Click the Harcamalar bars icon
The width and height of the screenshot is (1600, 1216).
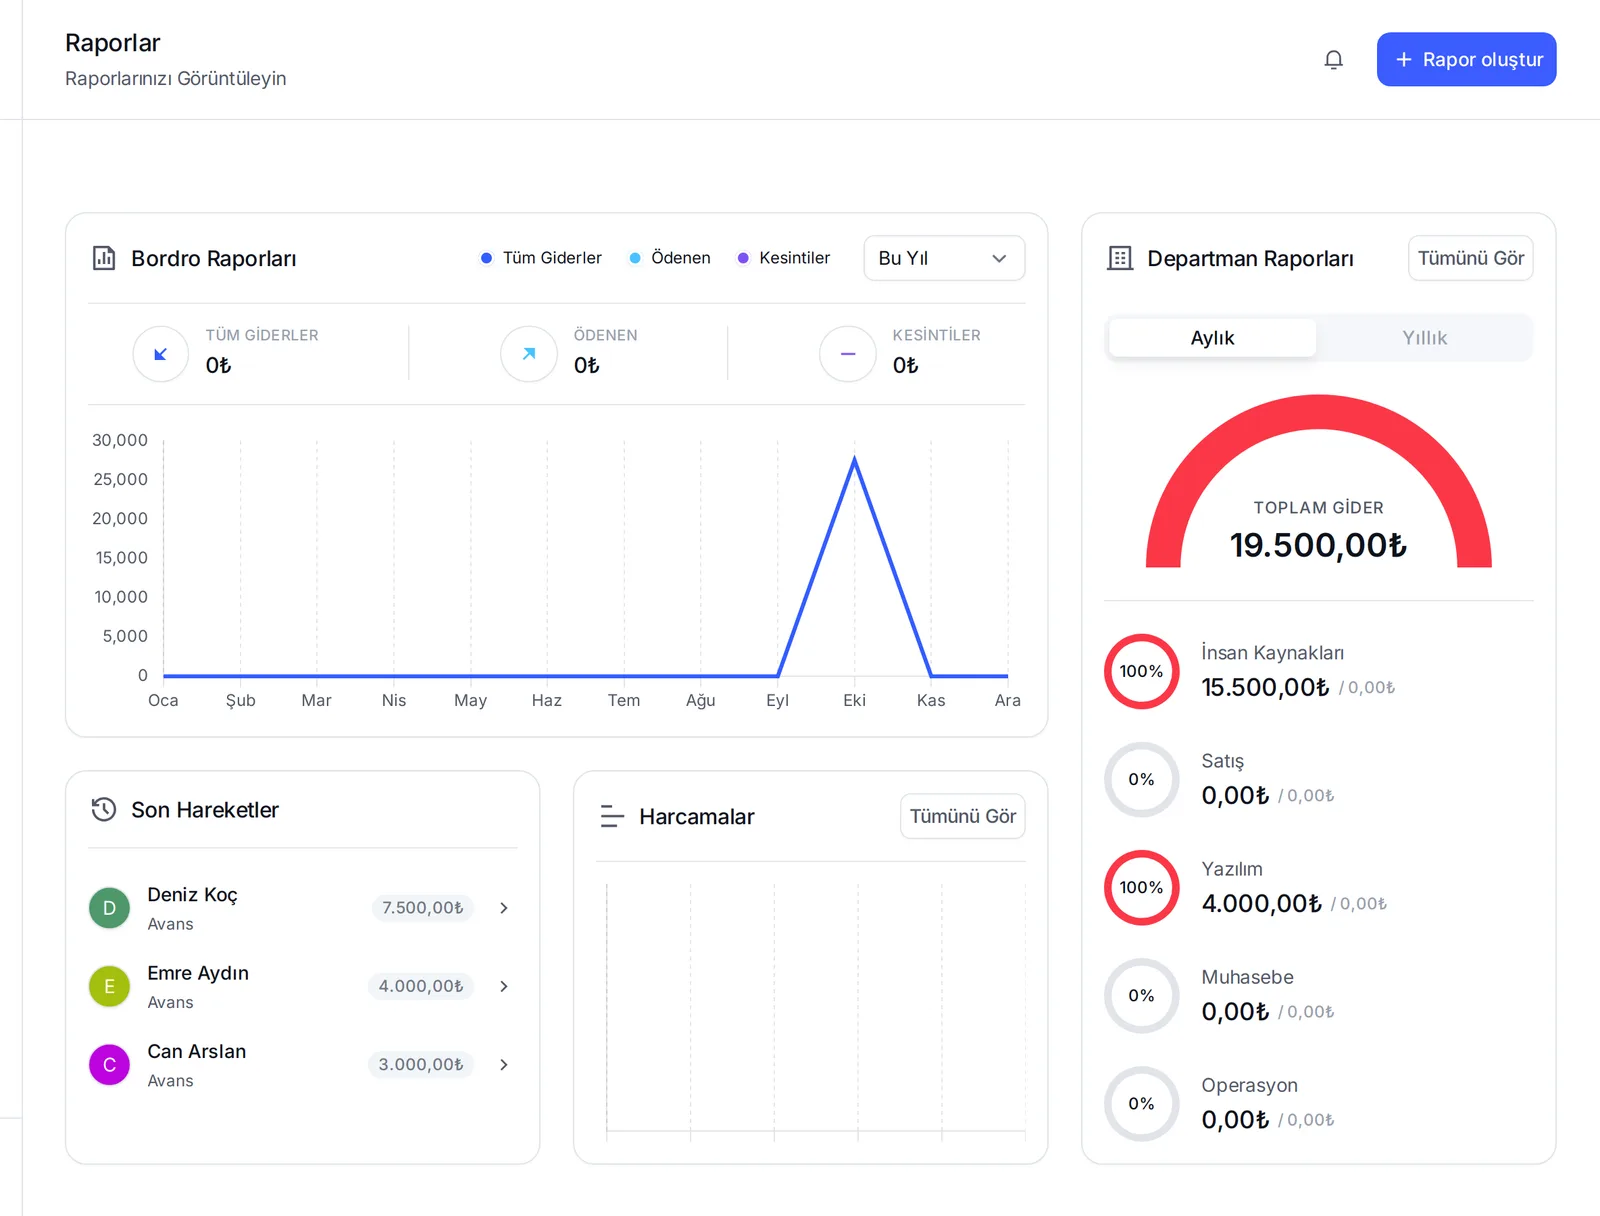coord(612,817)
